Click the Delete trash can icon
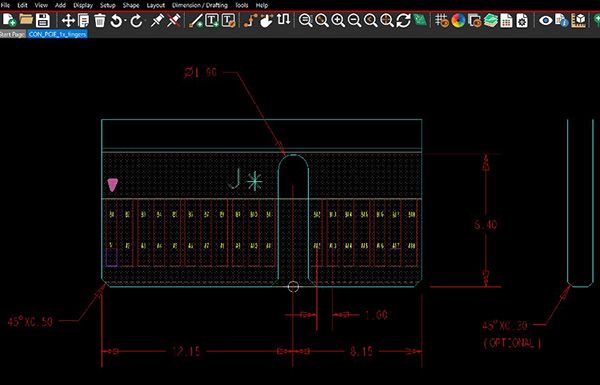 coord(99,20)
